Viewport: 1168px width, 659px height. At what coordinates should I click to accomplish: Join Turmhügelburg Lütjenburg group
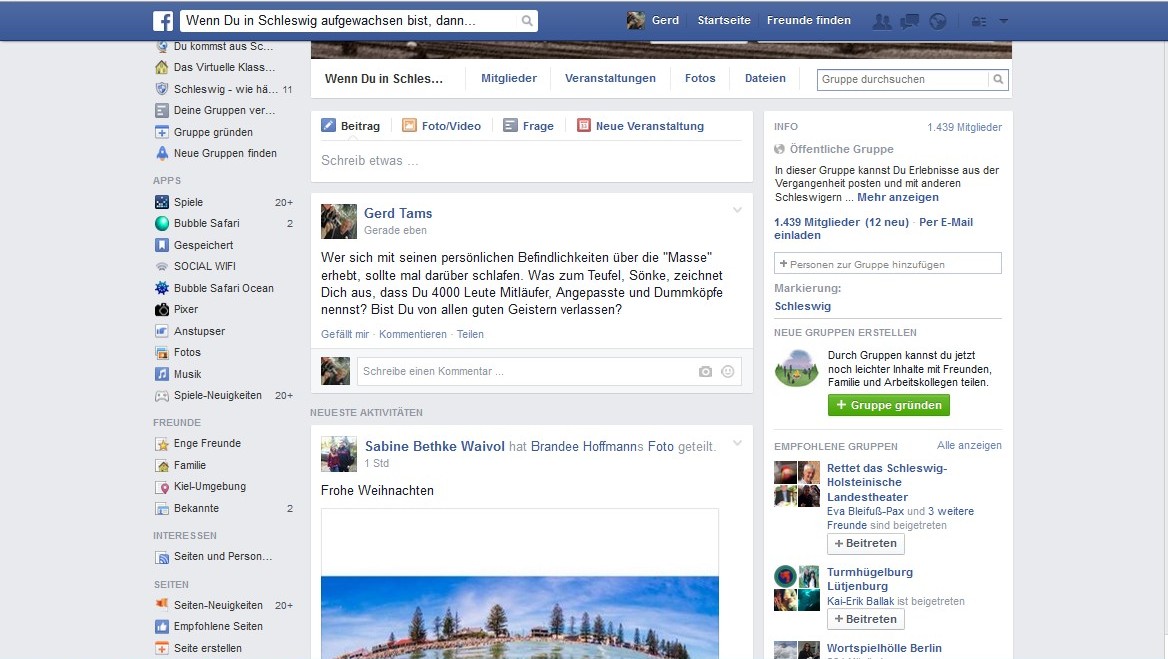[x=866, y=620]
